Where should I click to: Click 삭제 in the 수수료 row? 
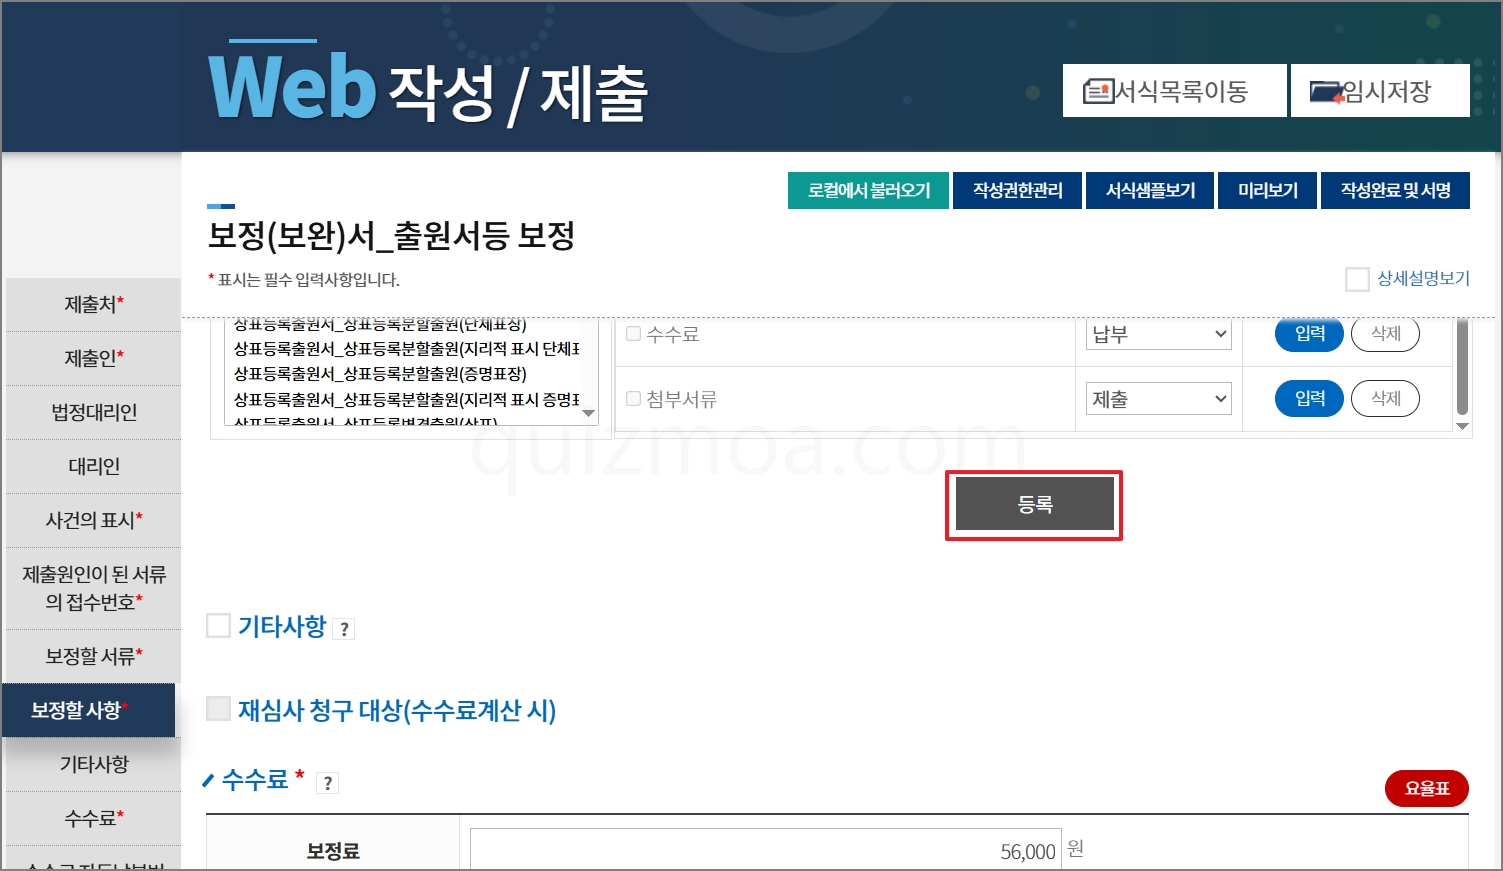coord(1385,333)
